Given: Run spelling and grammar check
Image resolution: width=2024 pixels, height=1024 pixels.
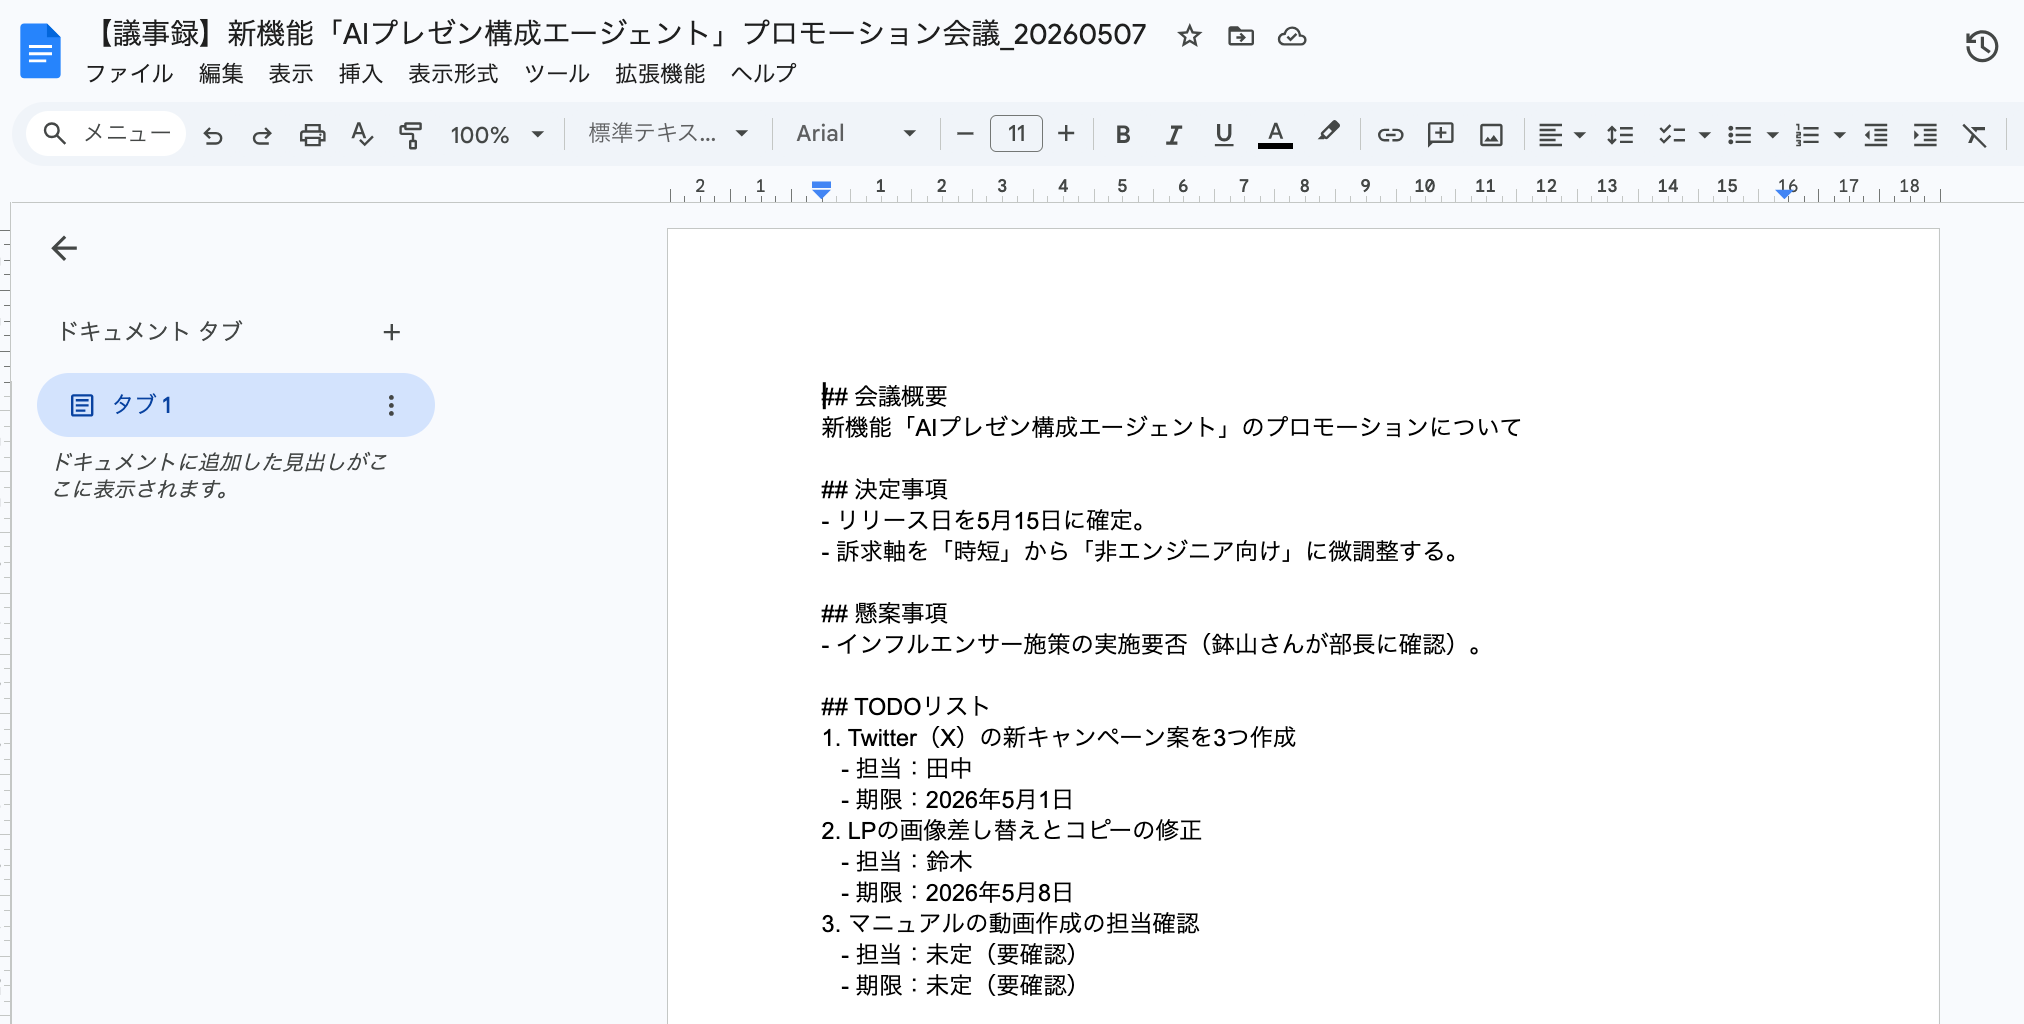Looking at the screenshot, I should pyautogui.click(x=362, y=135).
